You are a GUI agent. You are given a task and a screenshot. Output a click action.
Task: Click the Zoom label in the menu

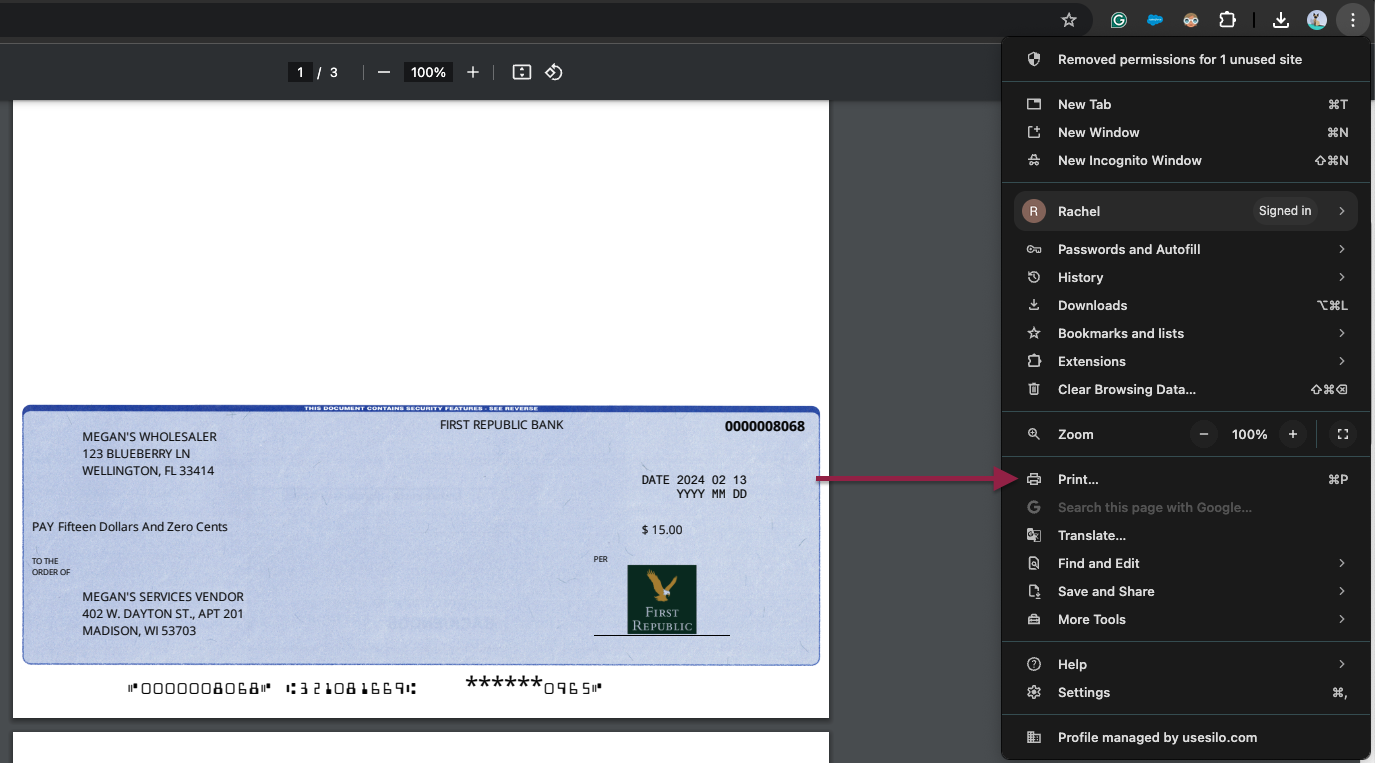(x=1076, y=434)
